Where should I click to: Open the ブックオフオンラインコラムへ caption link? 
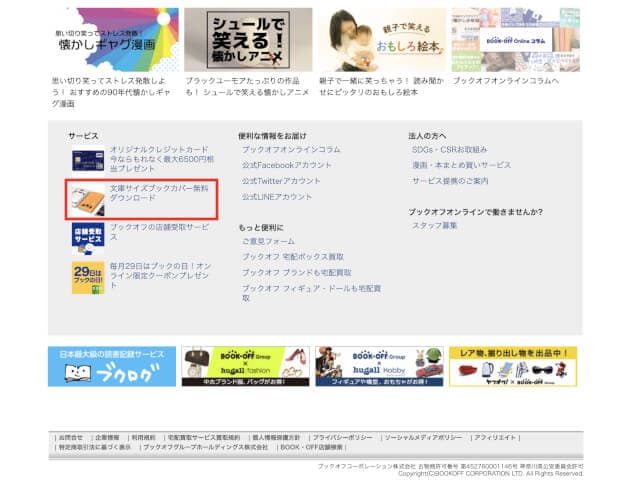[x=506, y=81]
